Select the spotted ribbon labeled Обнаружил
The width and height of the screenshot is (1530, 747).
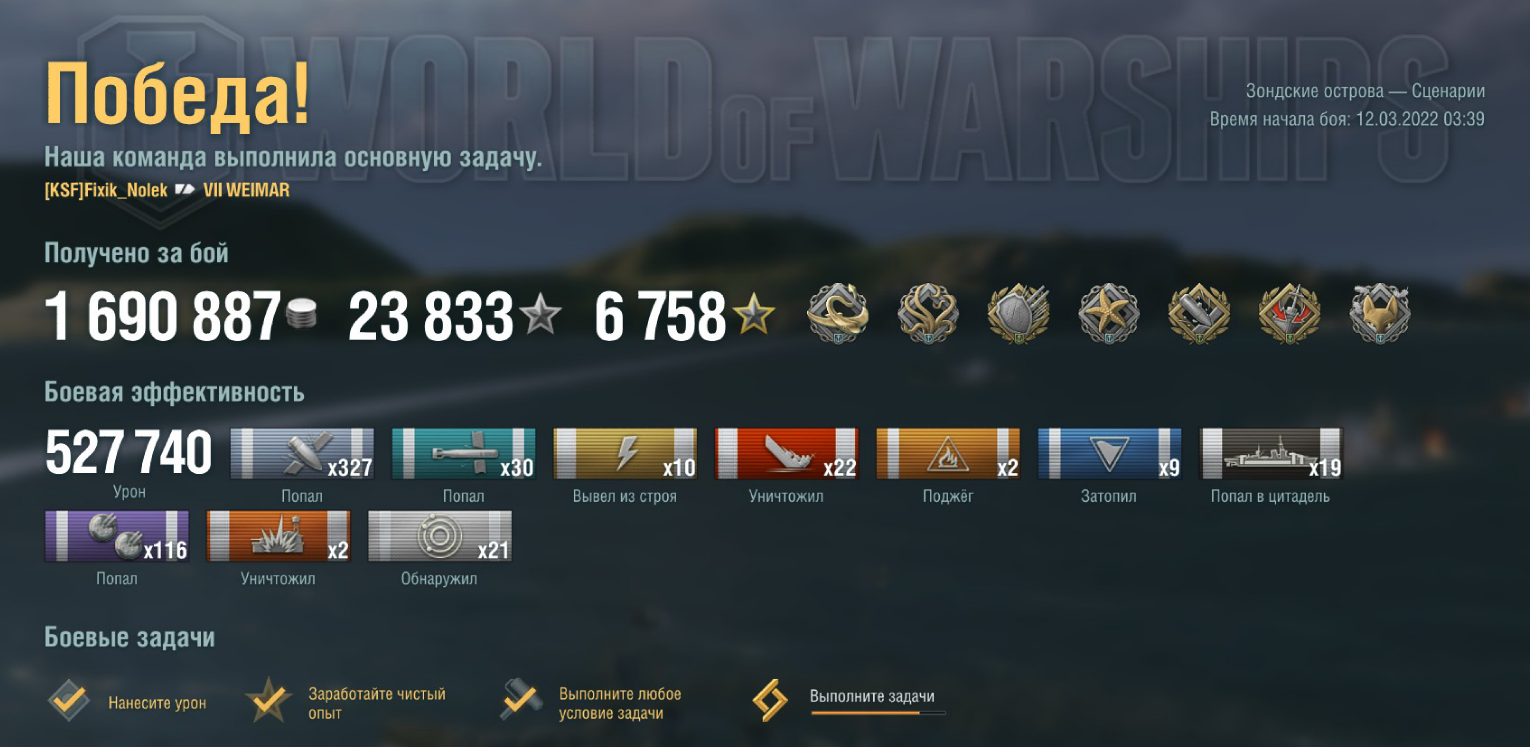[440, 536]
